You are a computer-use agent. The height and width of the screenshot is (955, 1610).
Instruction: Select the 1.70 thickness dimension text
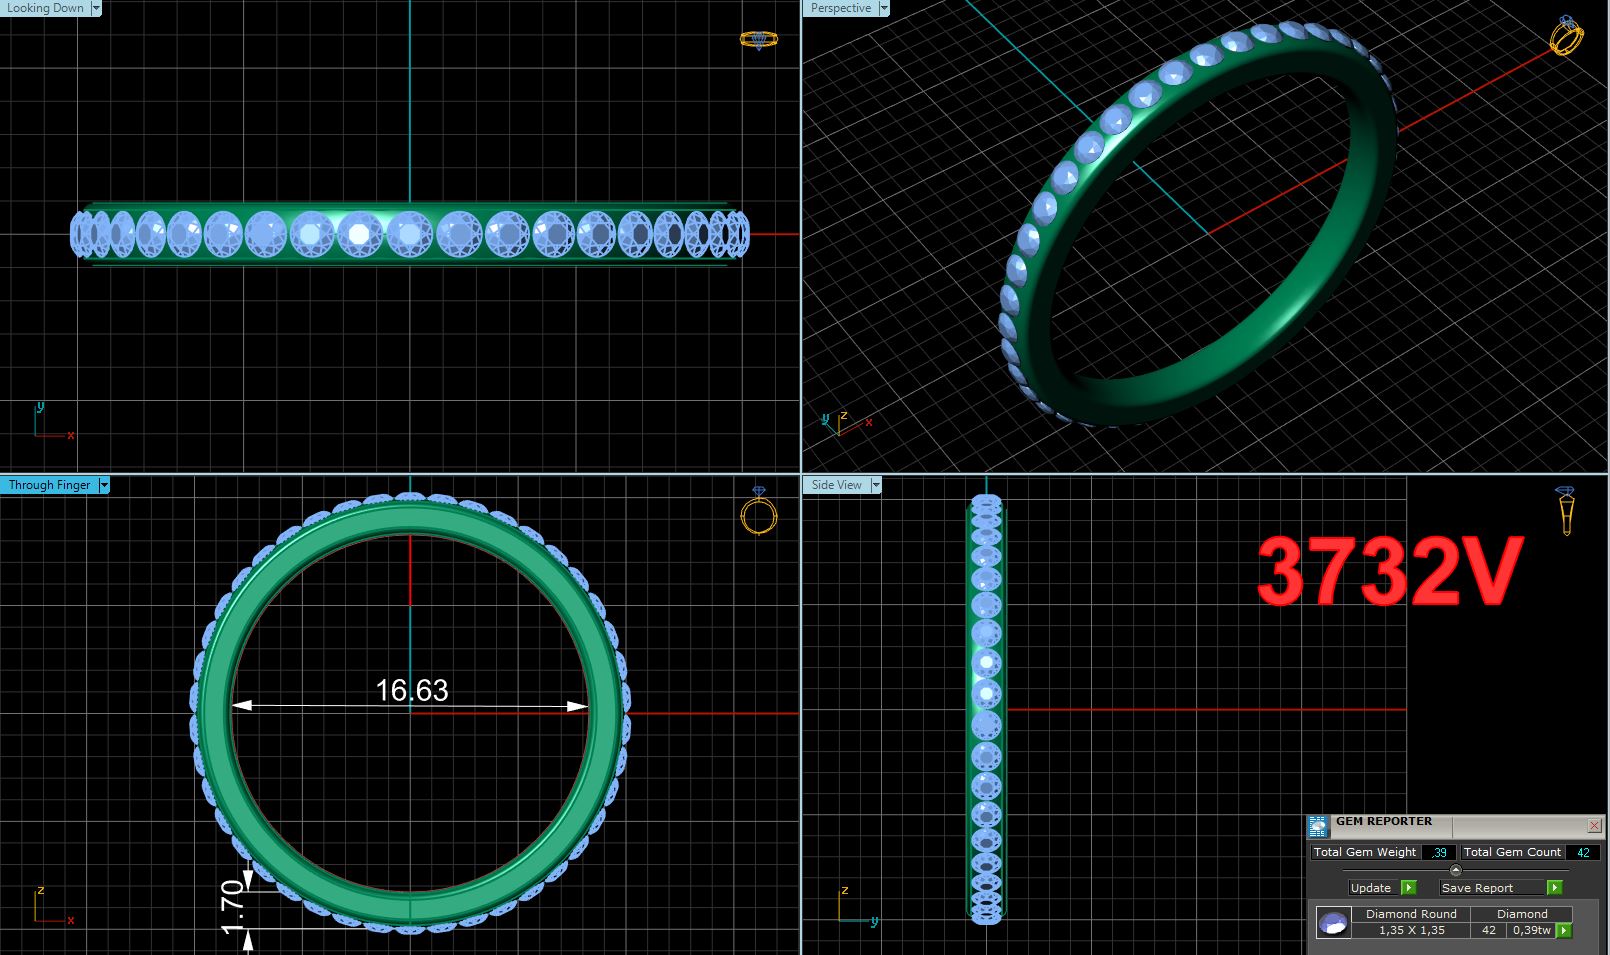pos(232,907)
